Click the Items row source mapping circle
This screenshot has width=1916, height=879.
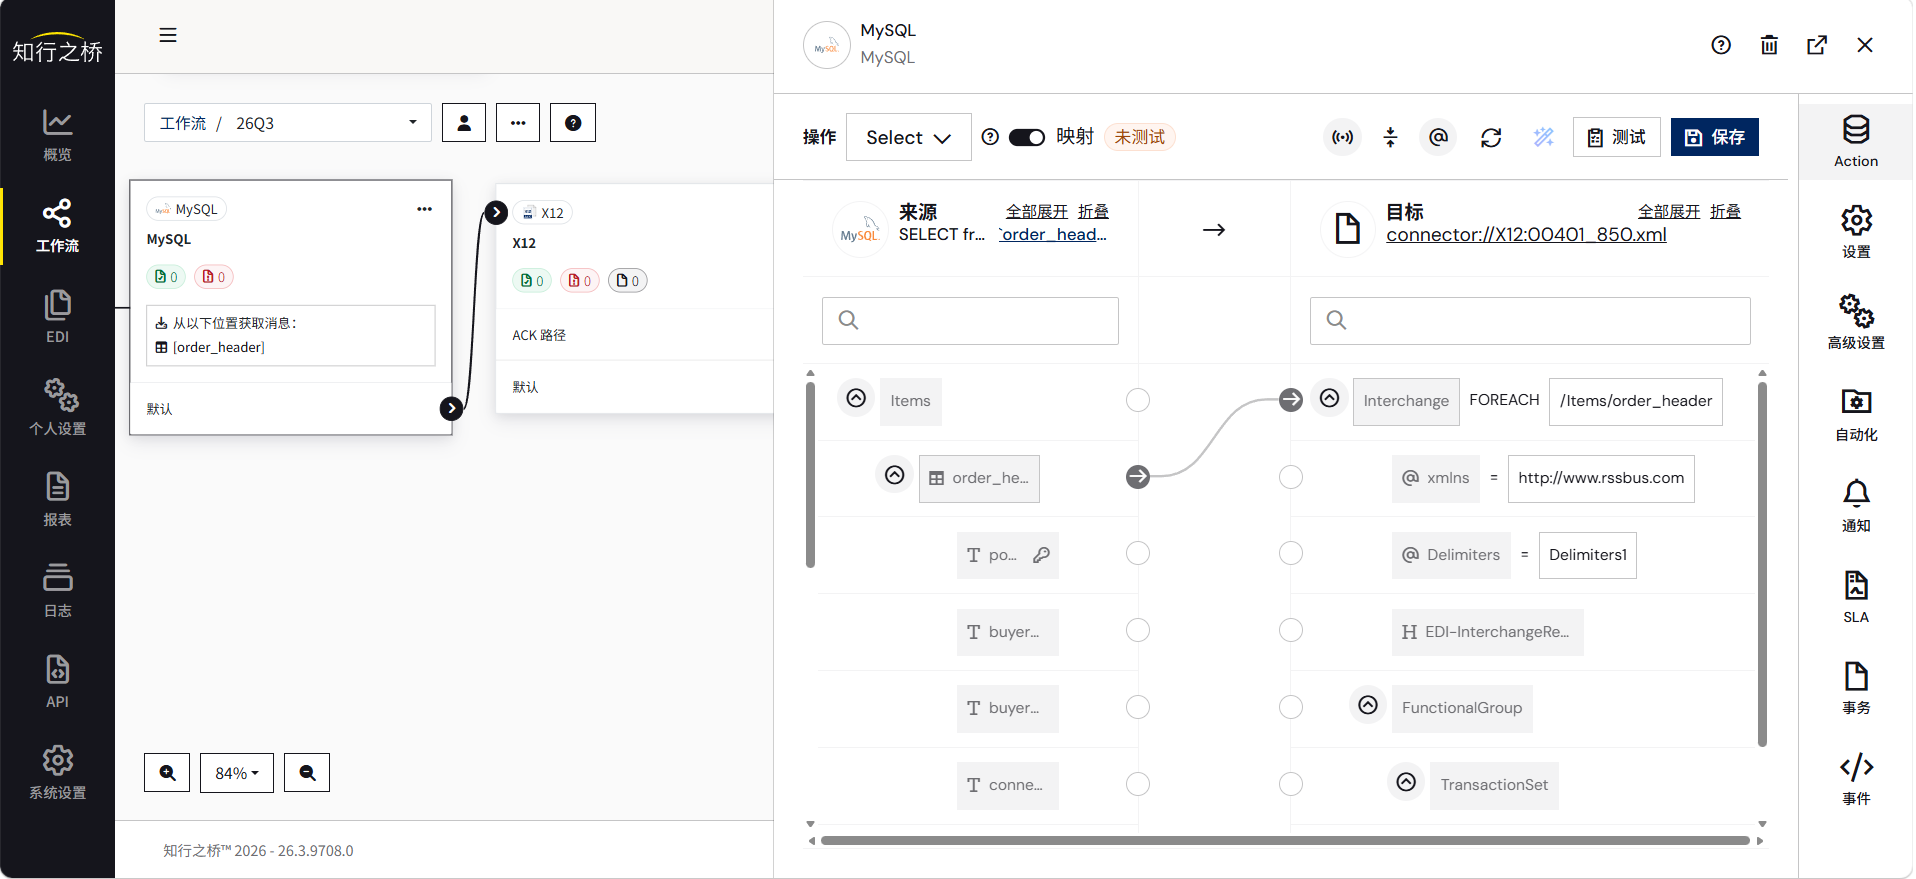(1138, 400)
